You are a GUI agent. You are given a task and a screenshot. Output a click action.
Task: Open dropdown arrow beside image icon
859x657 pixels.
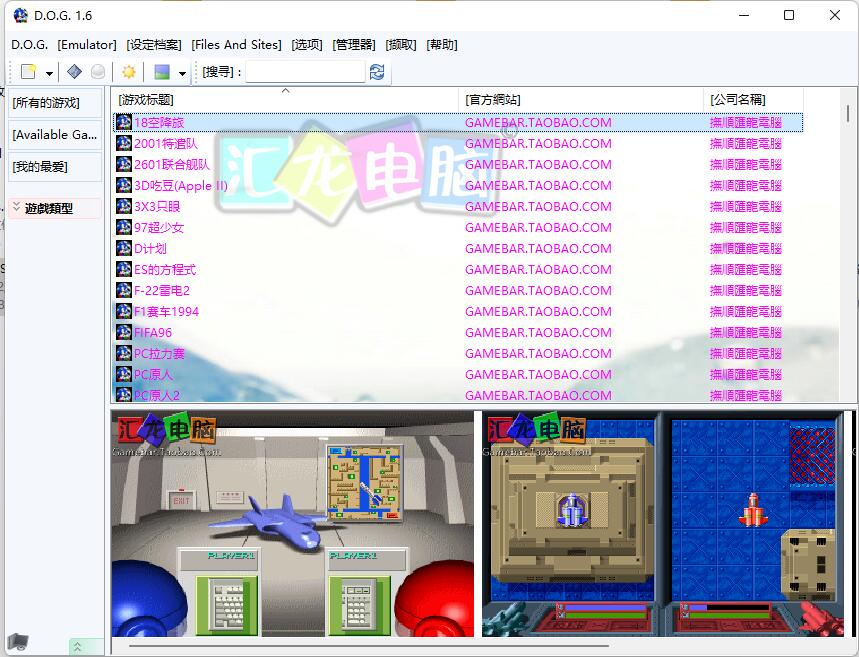(x=181, y=72)
